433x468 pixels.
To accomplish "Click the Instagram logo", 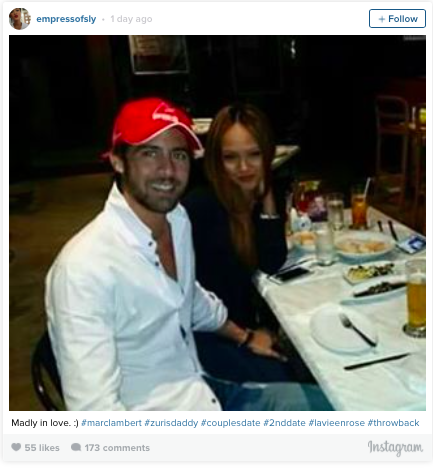I will coord(395,448).
